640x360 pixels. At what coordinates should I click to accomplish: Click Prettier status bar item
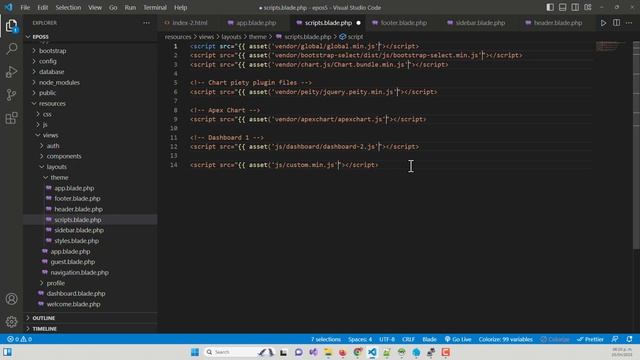tap(590, 339)
